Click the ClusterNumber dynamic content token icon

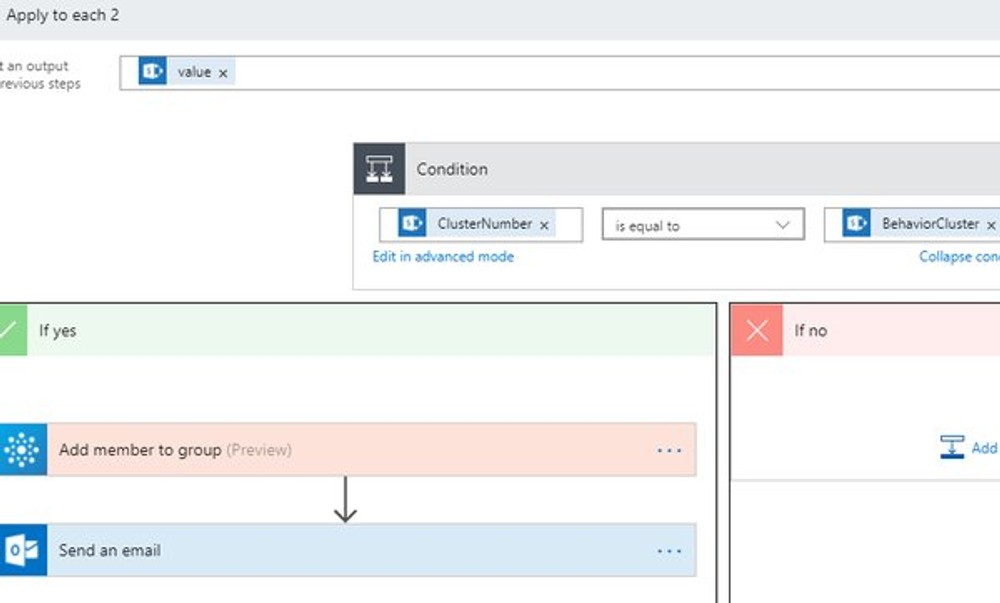(410, 224)
